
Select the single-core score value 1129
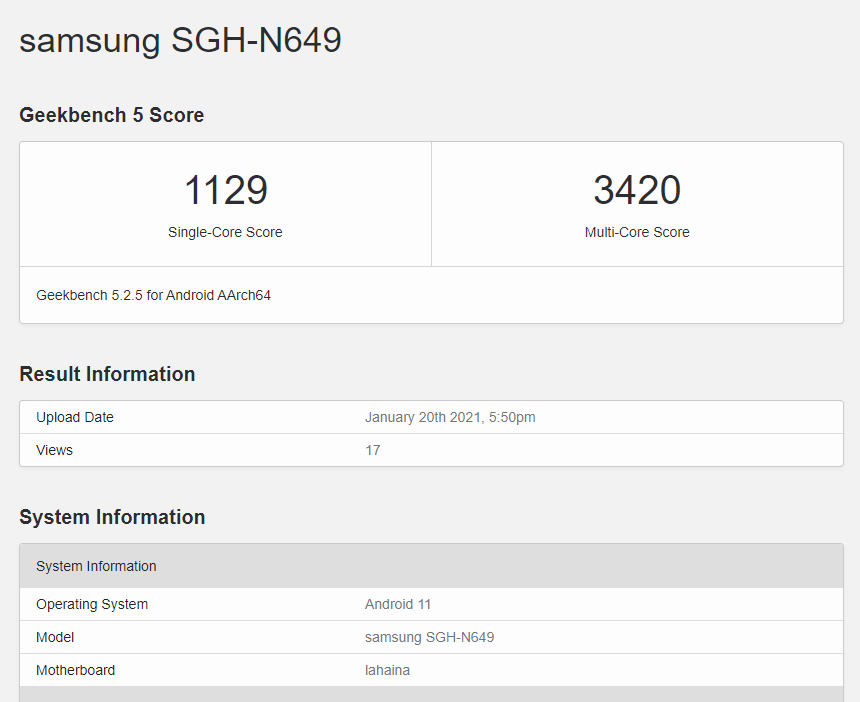click(225, 190)
